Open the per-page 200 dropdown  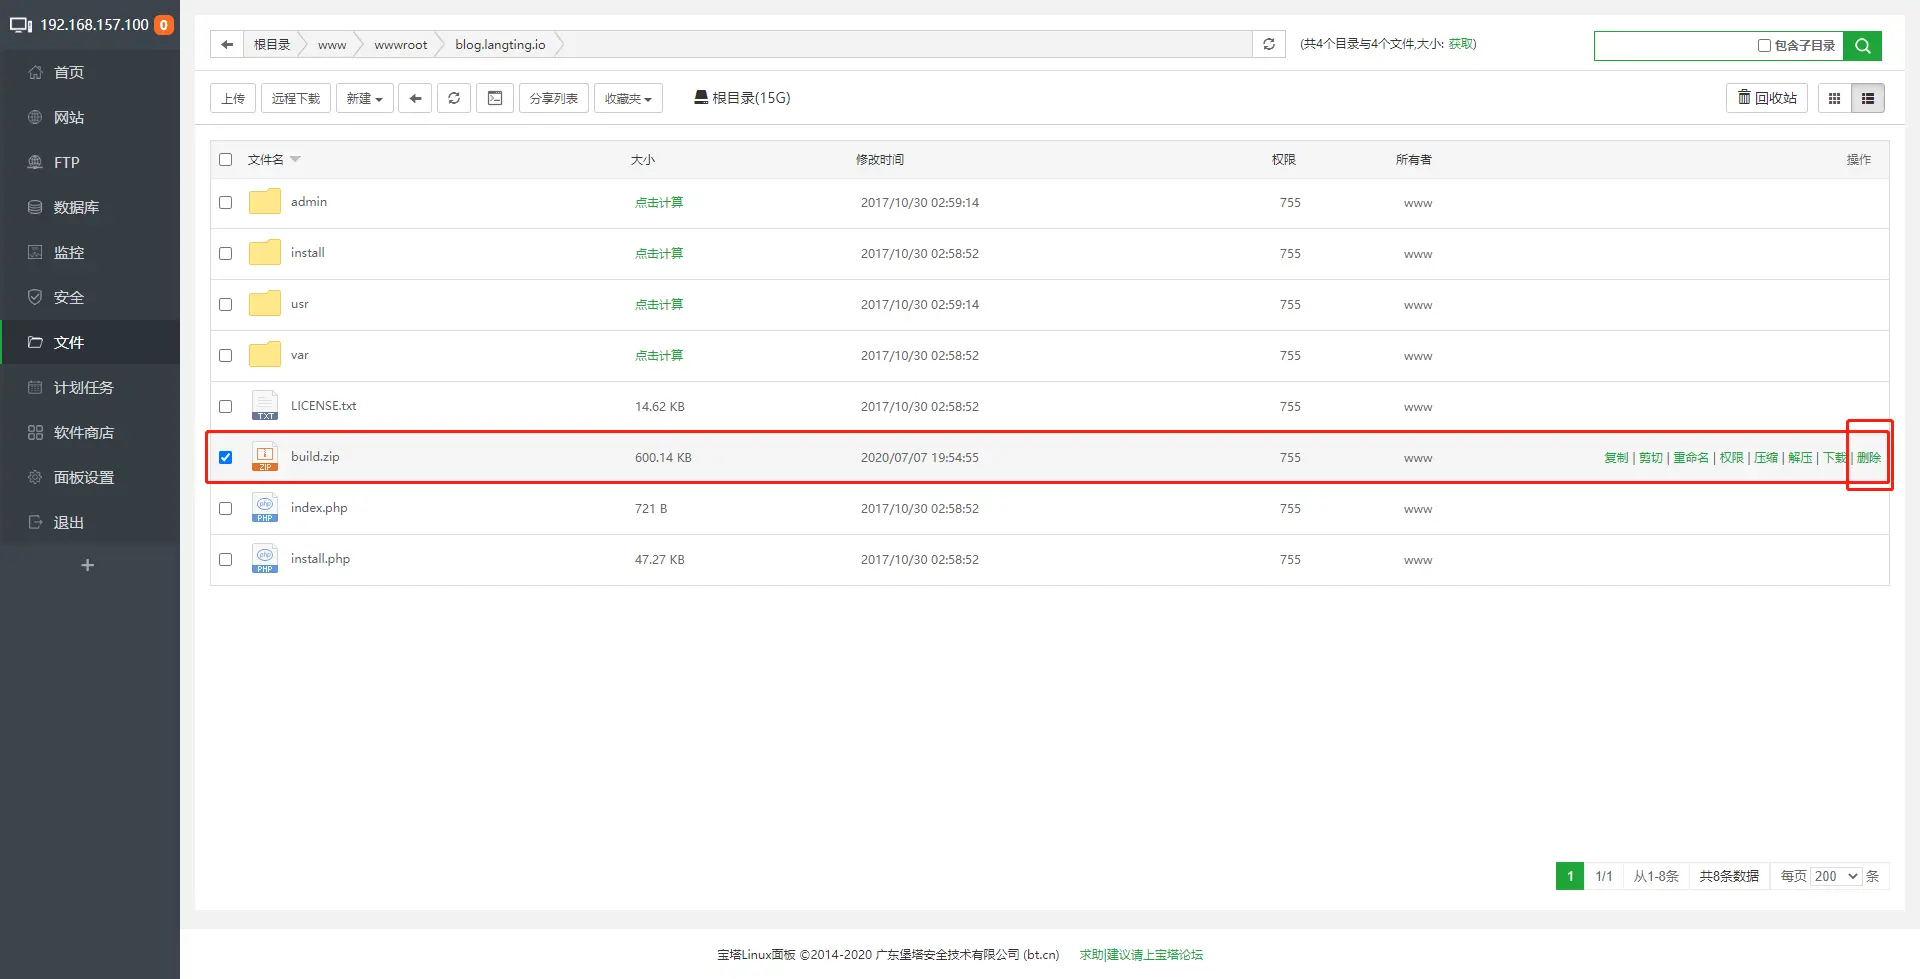1836,876
